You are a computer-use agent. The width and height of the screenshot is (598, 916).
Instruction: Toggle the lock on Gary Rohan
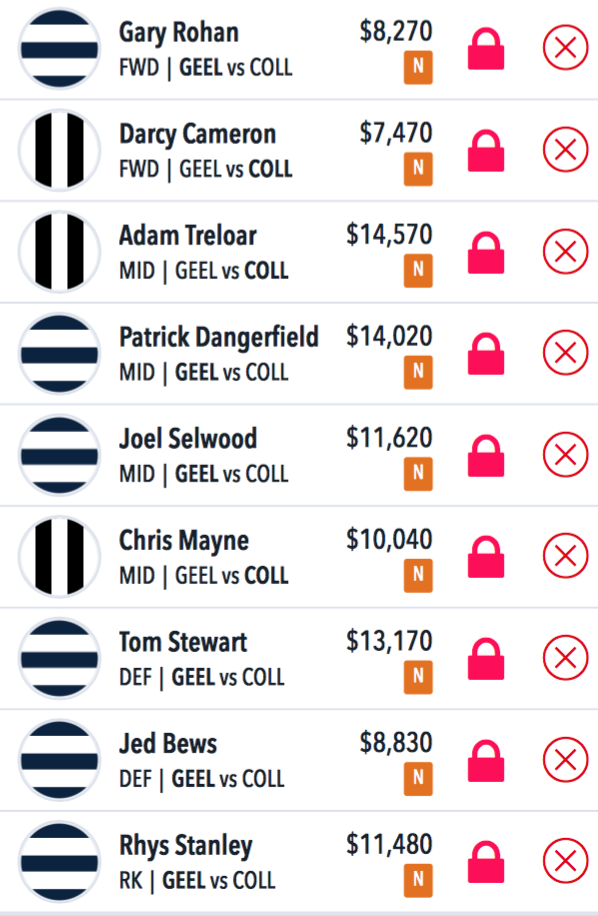point(486,50)
